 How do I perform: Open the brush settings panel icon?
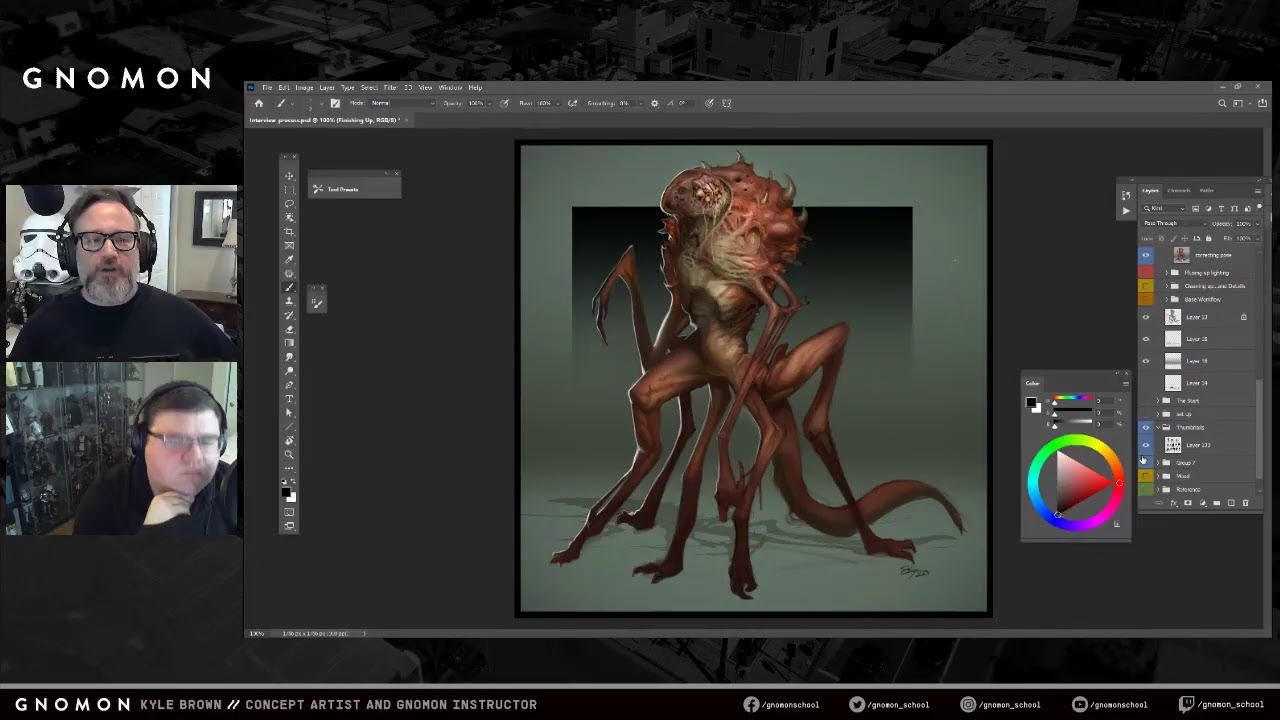point(335,103)
